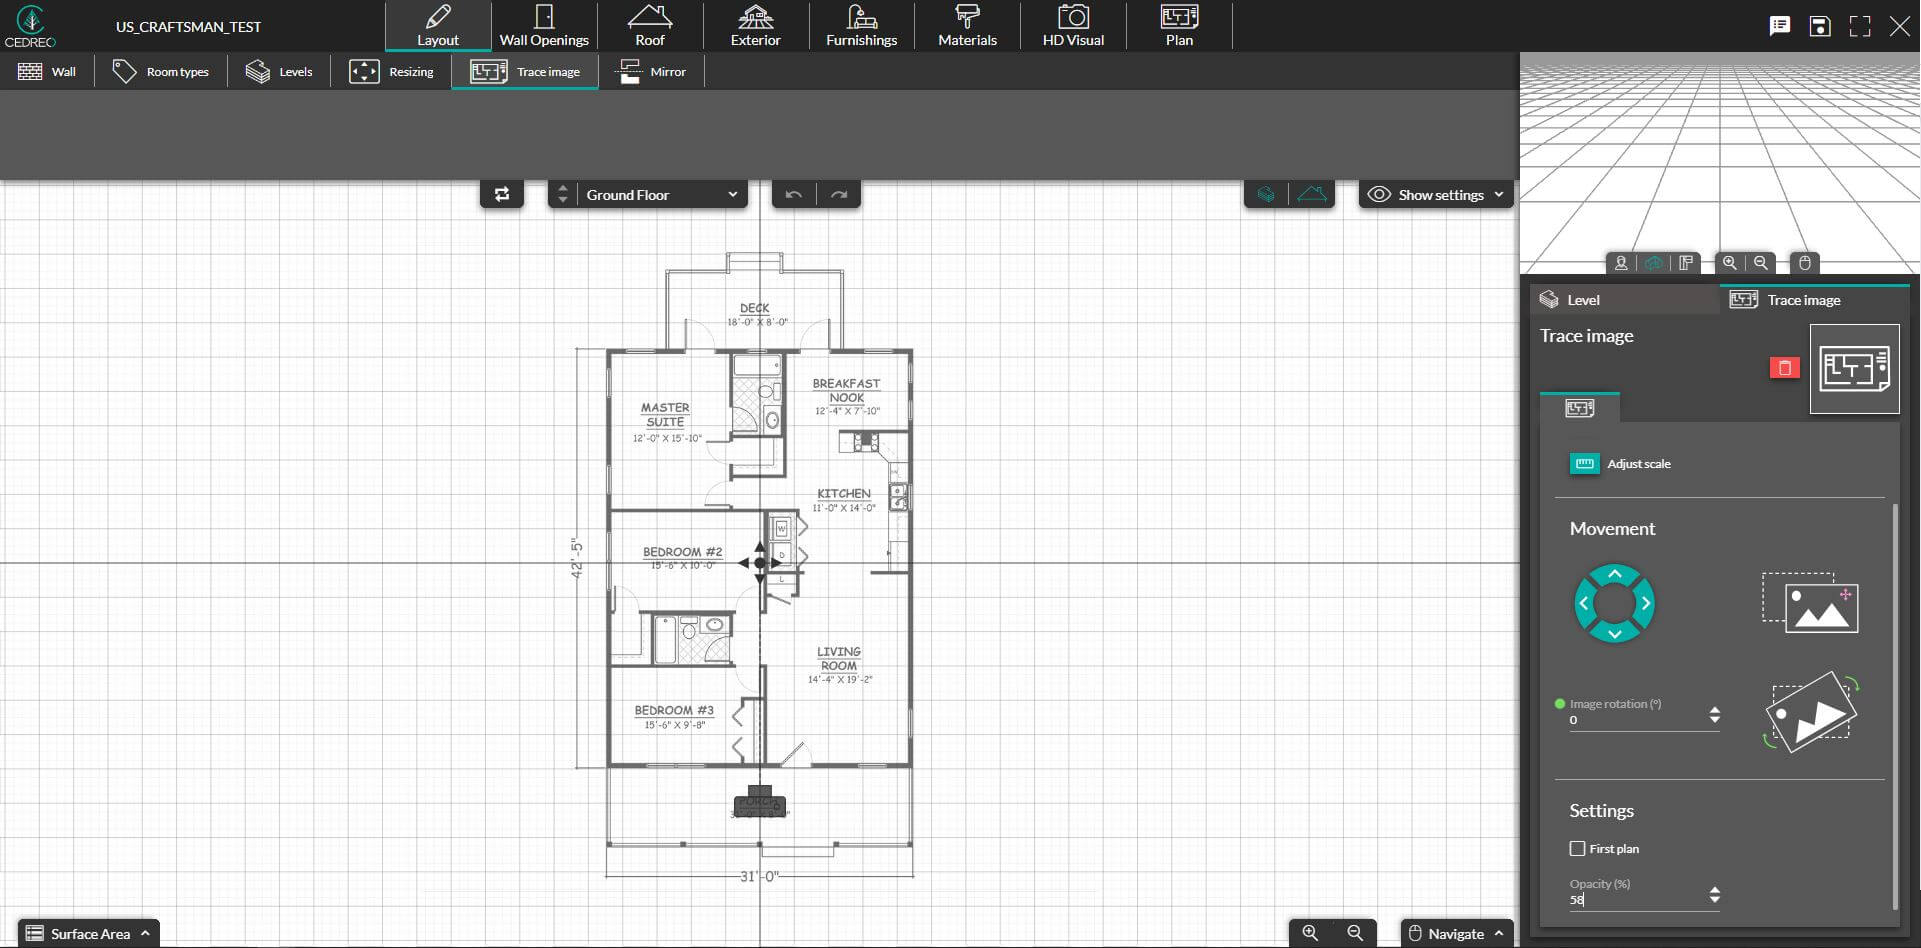The width and height of the screenshot is (1921, 948).
Task: Increase the Opacity value with the stepper
Action: 1715,891
